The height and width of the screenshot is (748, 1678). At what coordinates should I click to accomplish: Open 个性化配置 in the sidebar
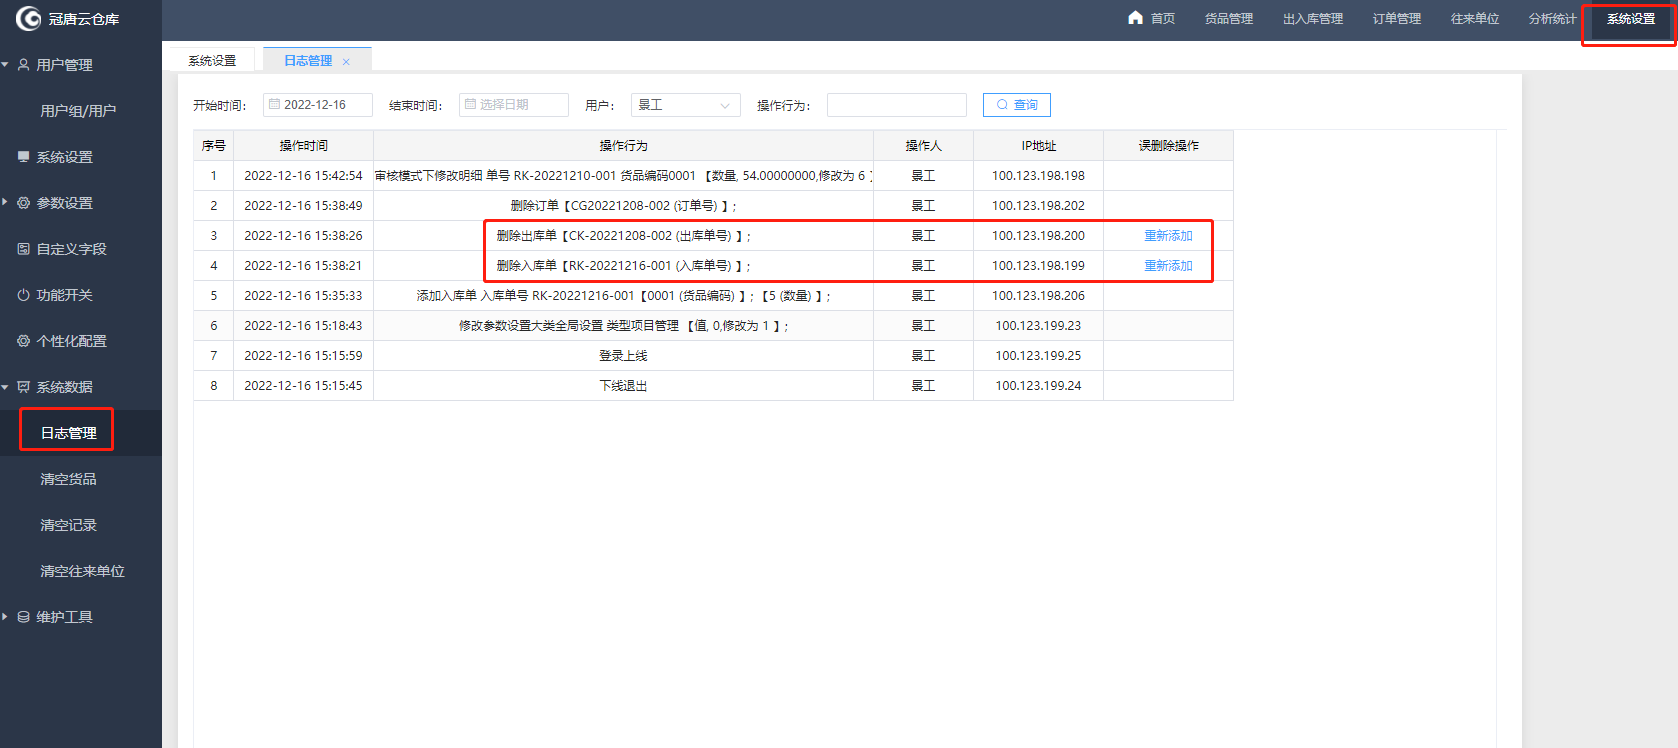point(71,340)
